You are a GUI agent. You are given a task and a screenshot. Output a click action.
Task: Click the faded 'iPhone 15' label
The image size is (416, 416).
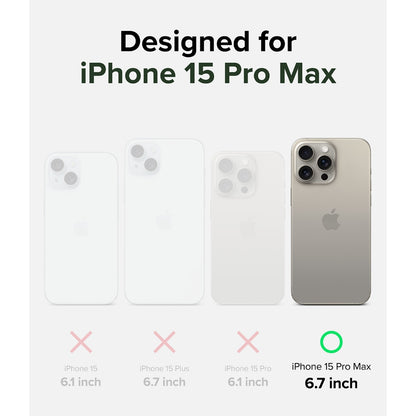tap(81, 369)
